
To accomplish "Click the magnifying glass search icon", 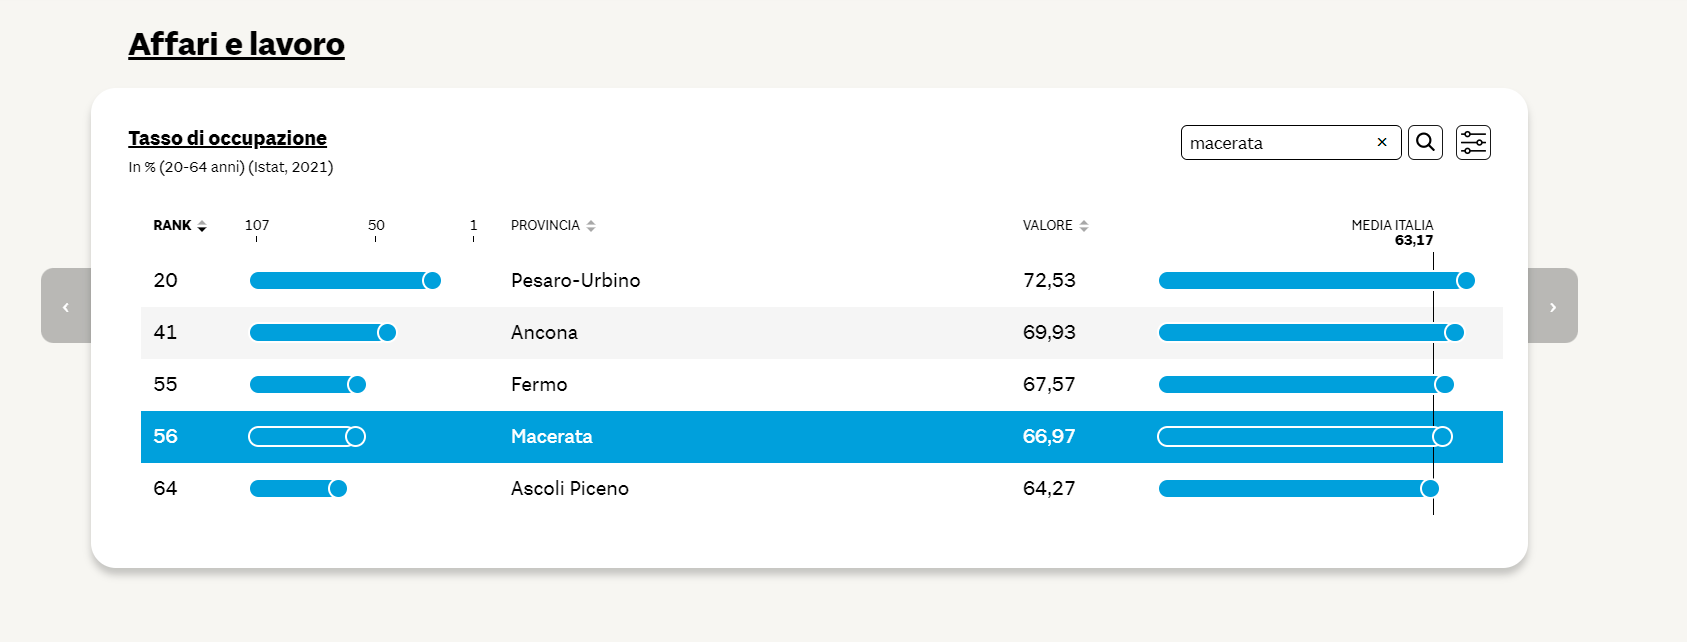I will 1425,143.
